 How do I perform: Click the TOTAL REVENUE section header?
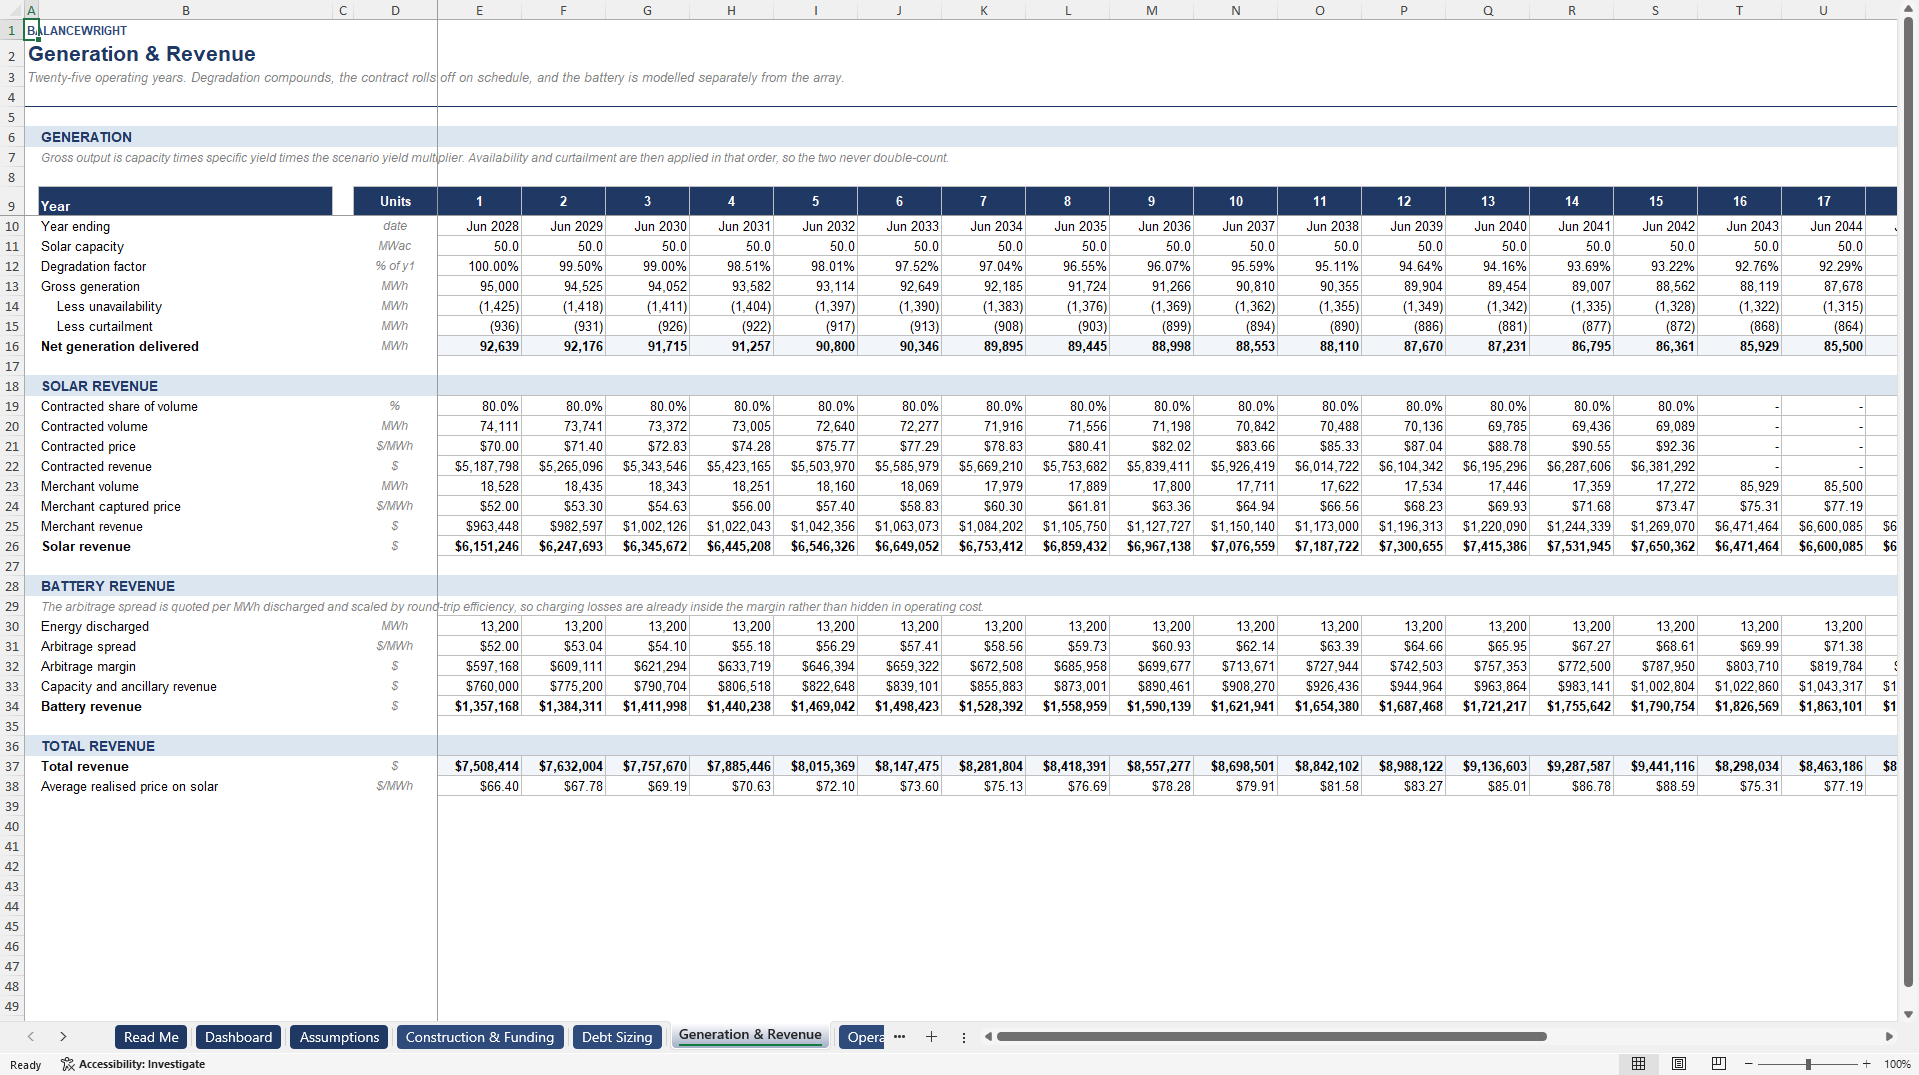pyautogui.click(x=98, y=746)
